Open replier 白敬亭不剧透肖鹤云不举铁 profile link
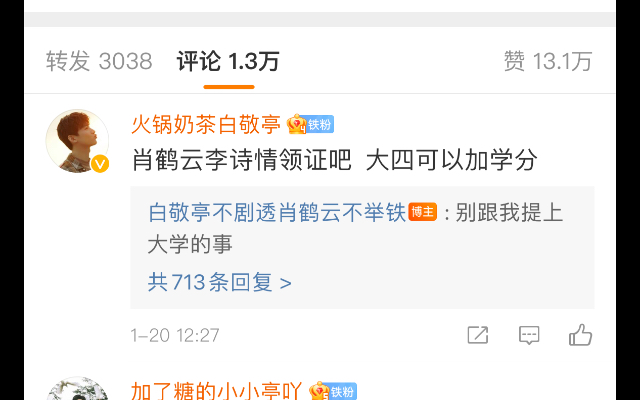This screenshot has height=400, width=640. [277, 213]
